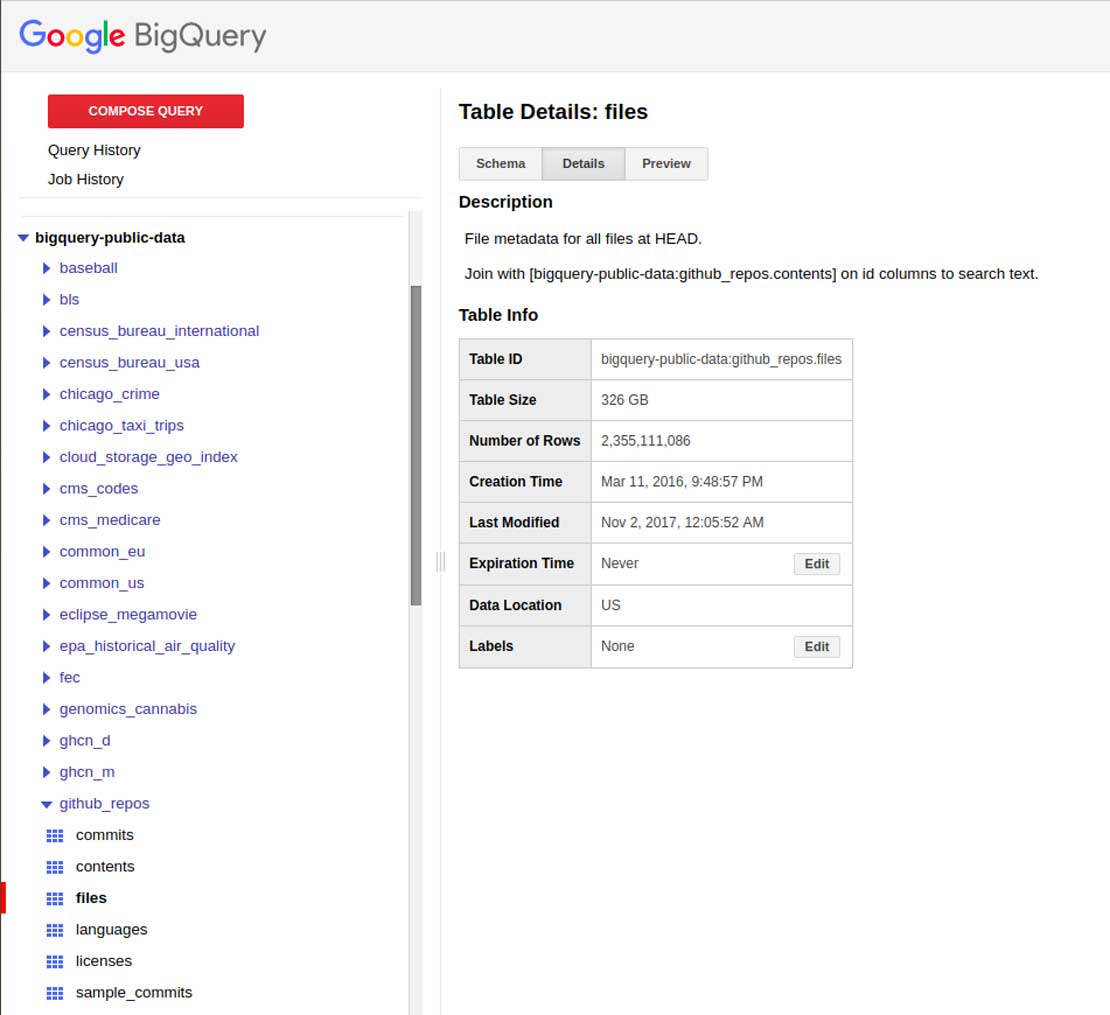Click the Last Modified value Nov 2, 2017
The height and width of the screenshot is (1015, 1110).
(x=682, y=523)
